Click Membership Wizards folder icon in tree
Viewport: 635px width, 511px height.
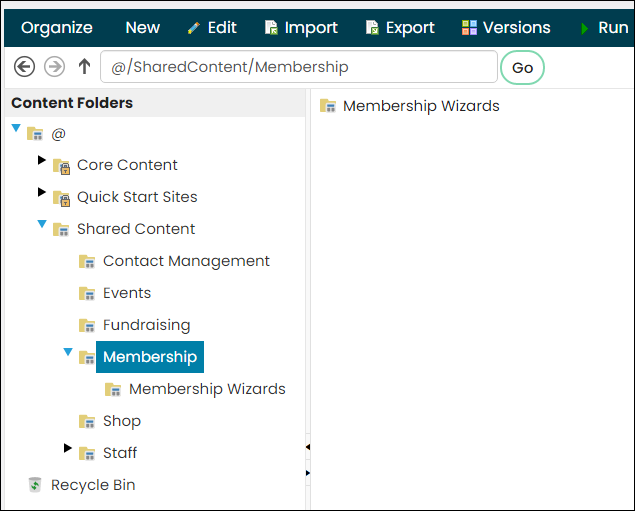[x=113, y=389]
